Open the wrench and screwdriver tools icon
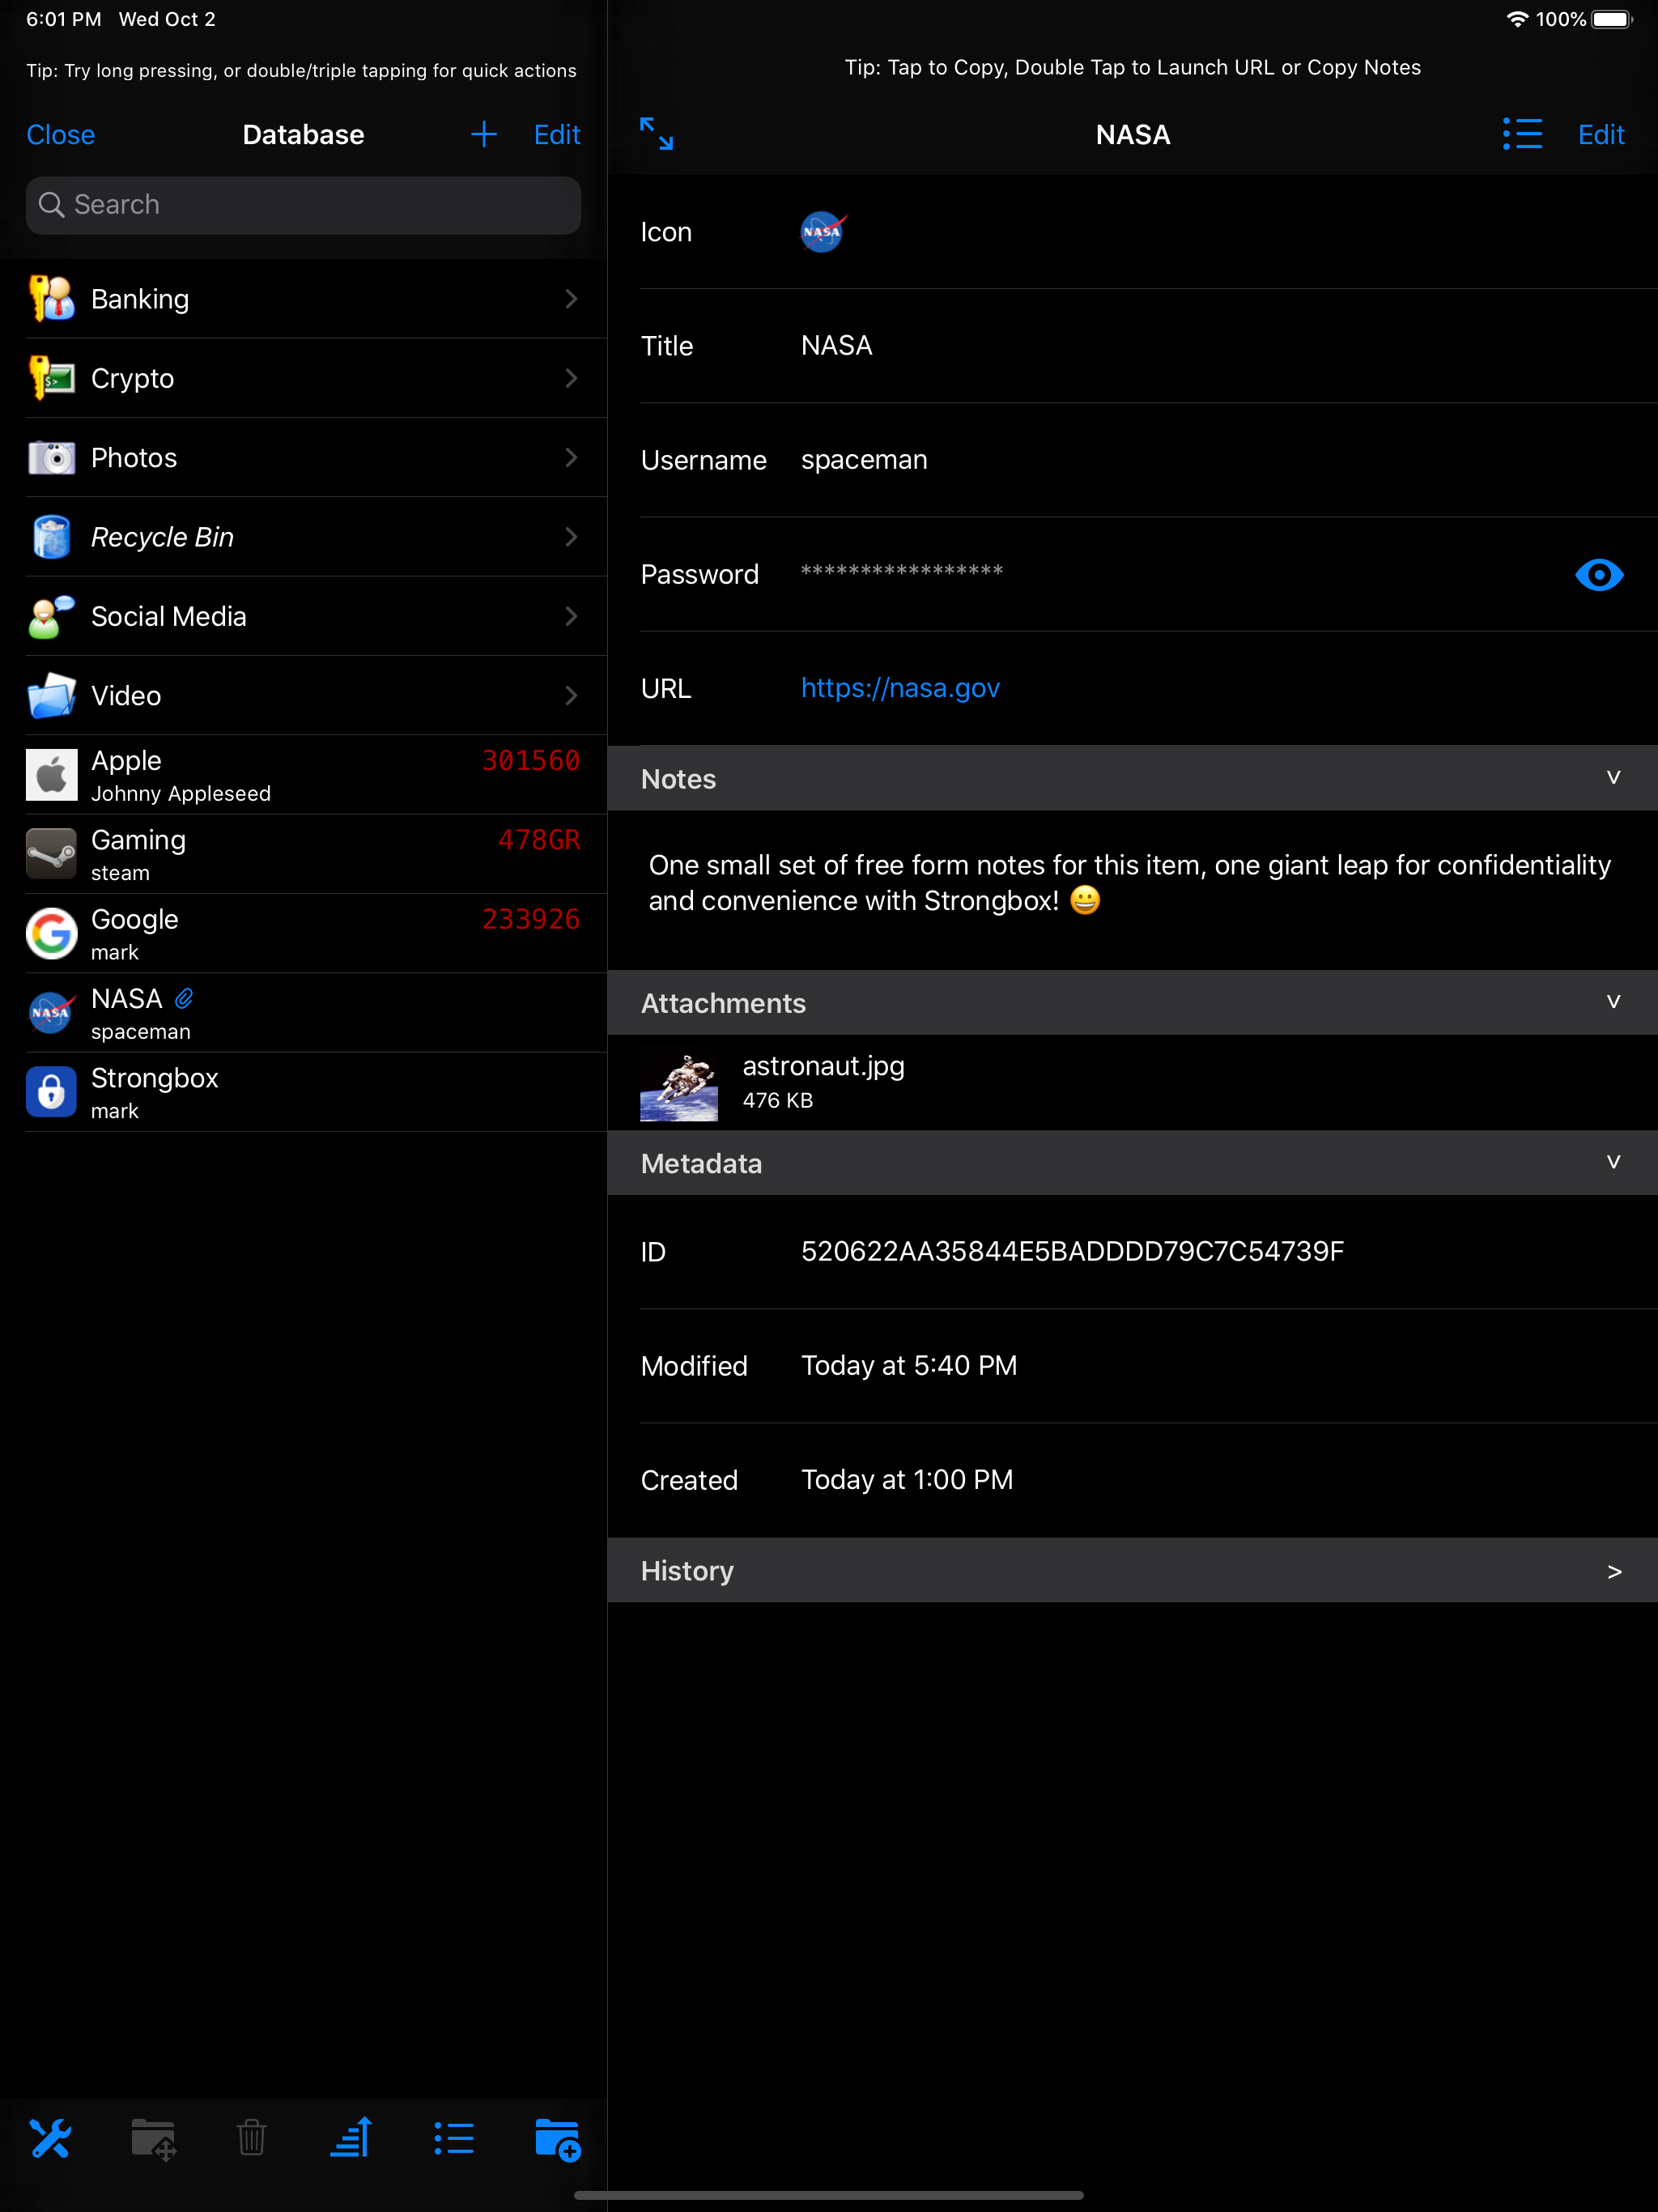Screen dimensions: 1658x2212 click(x=50, y=2139)
